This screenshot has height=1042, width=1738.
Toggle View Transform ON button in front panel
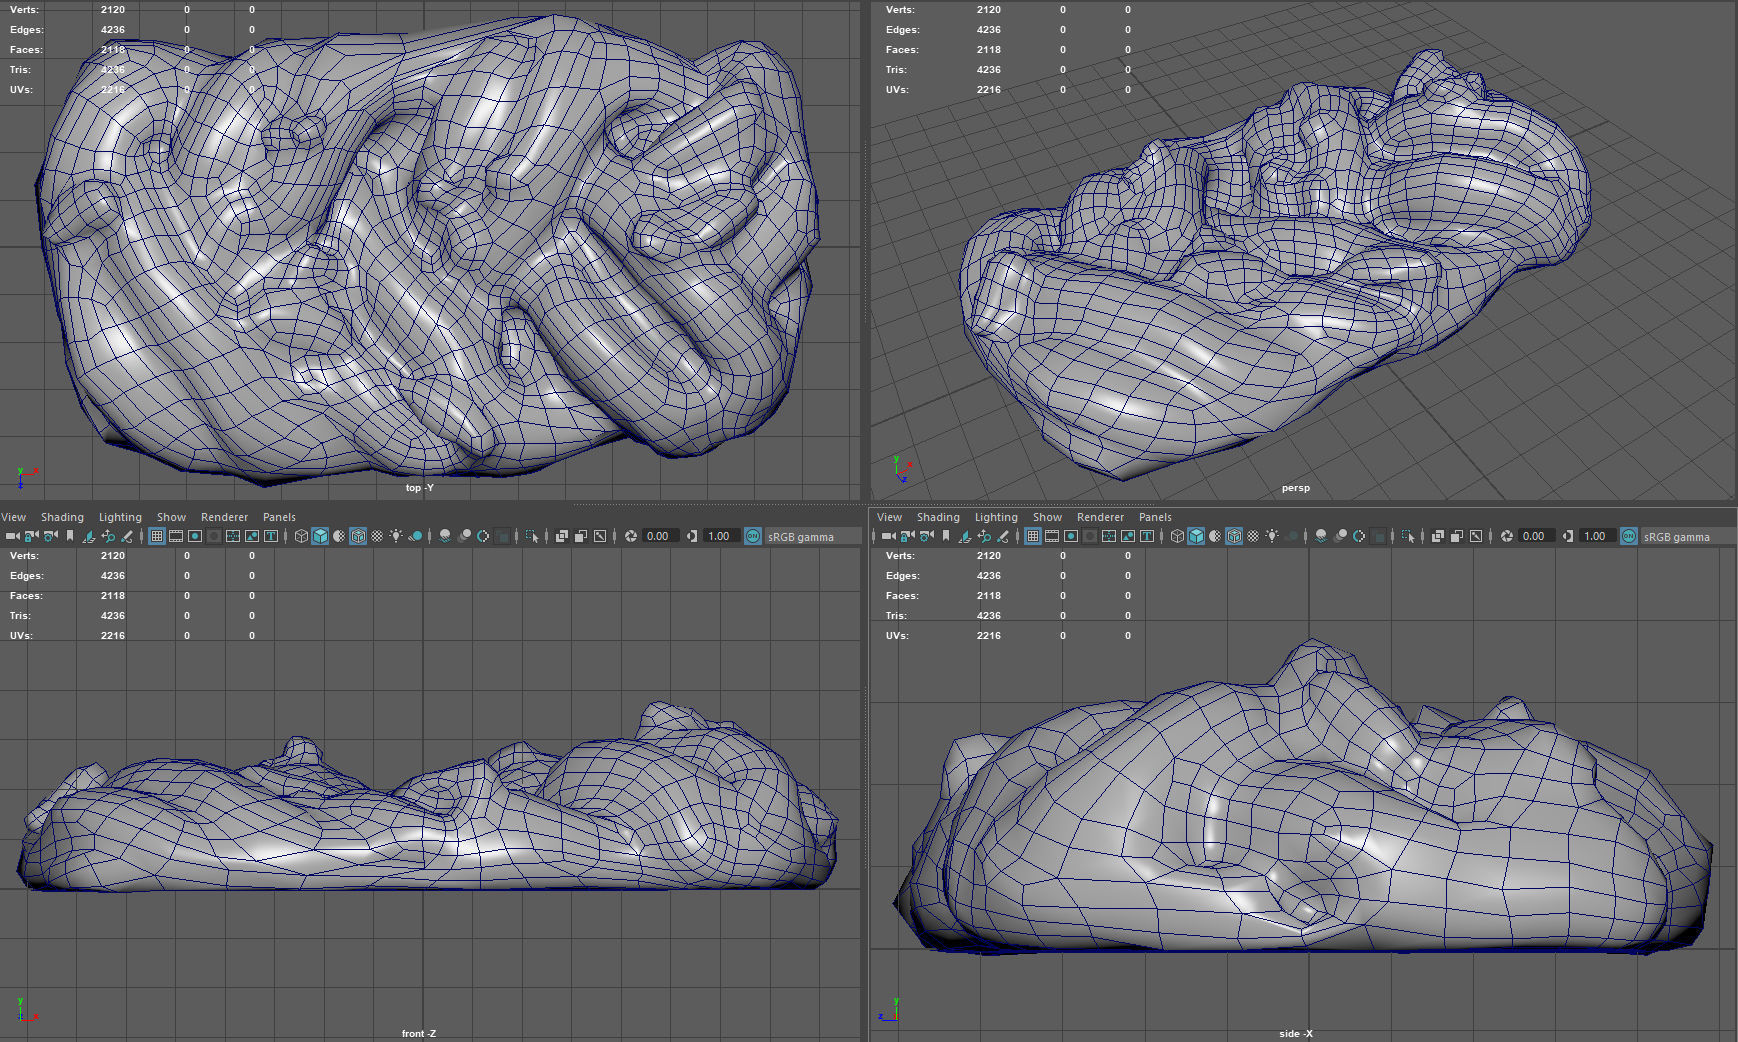753,536
